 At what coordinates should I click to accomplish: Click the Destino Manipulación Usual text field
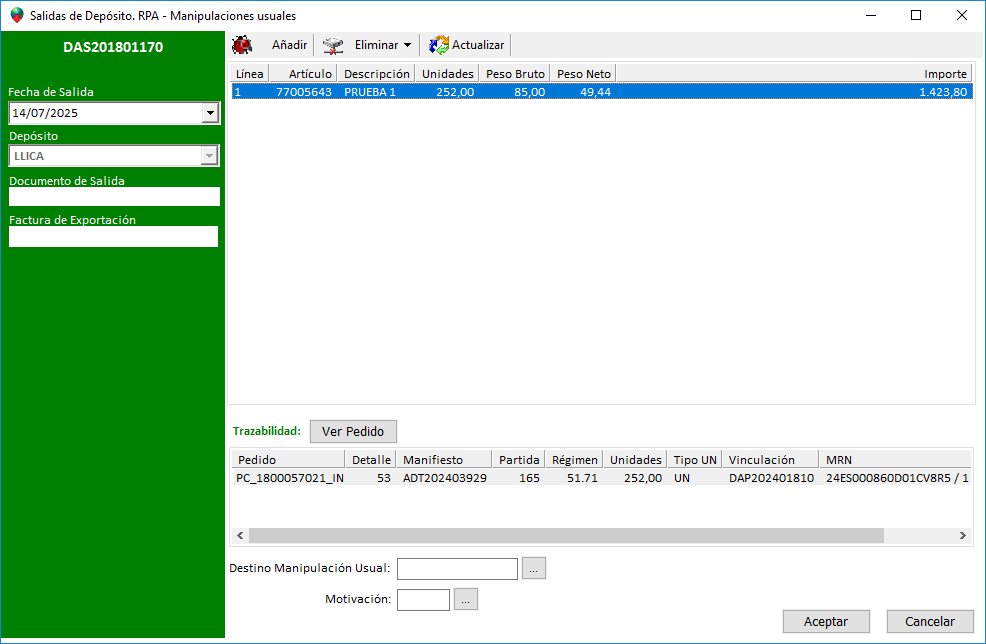click(x=457, y=569)
